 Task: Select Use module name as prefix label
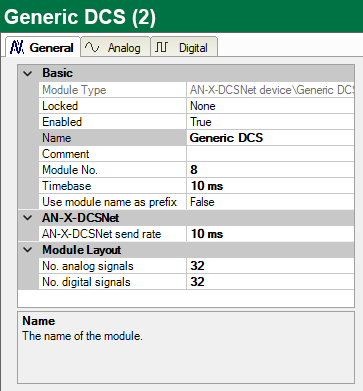pos(109,202)
